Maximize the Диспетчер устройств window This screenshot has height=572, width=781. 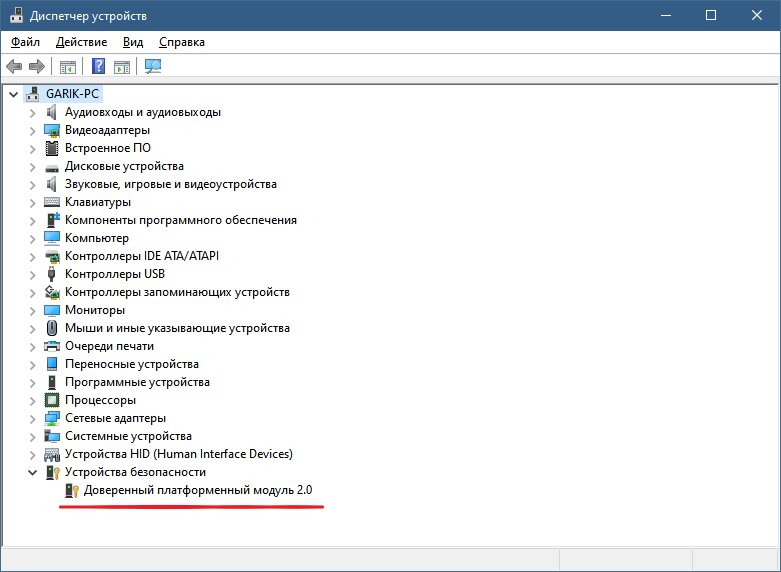pos(711,15)
